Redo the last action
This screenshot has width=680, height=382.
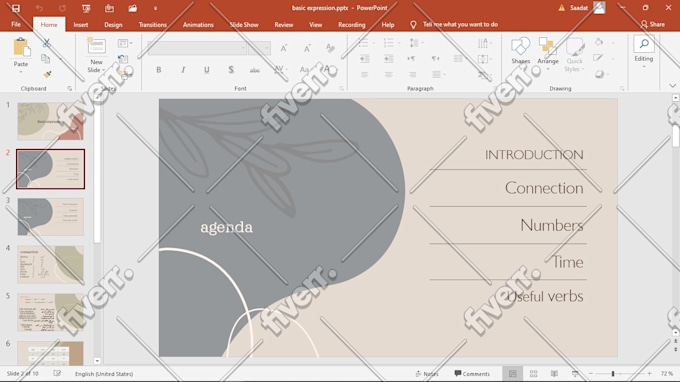pos(62,8)
